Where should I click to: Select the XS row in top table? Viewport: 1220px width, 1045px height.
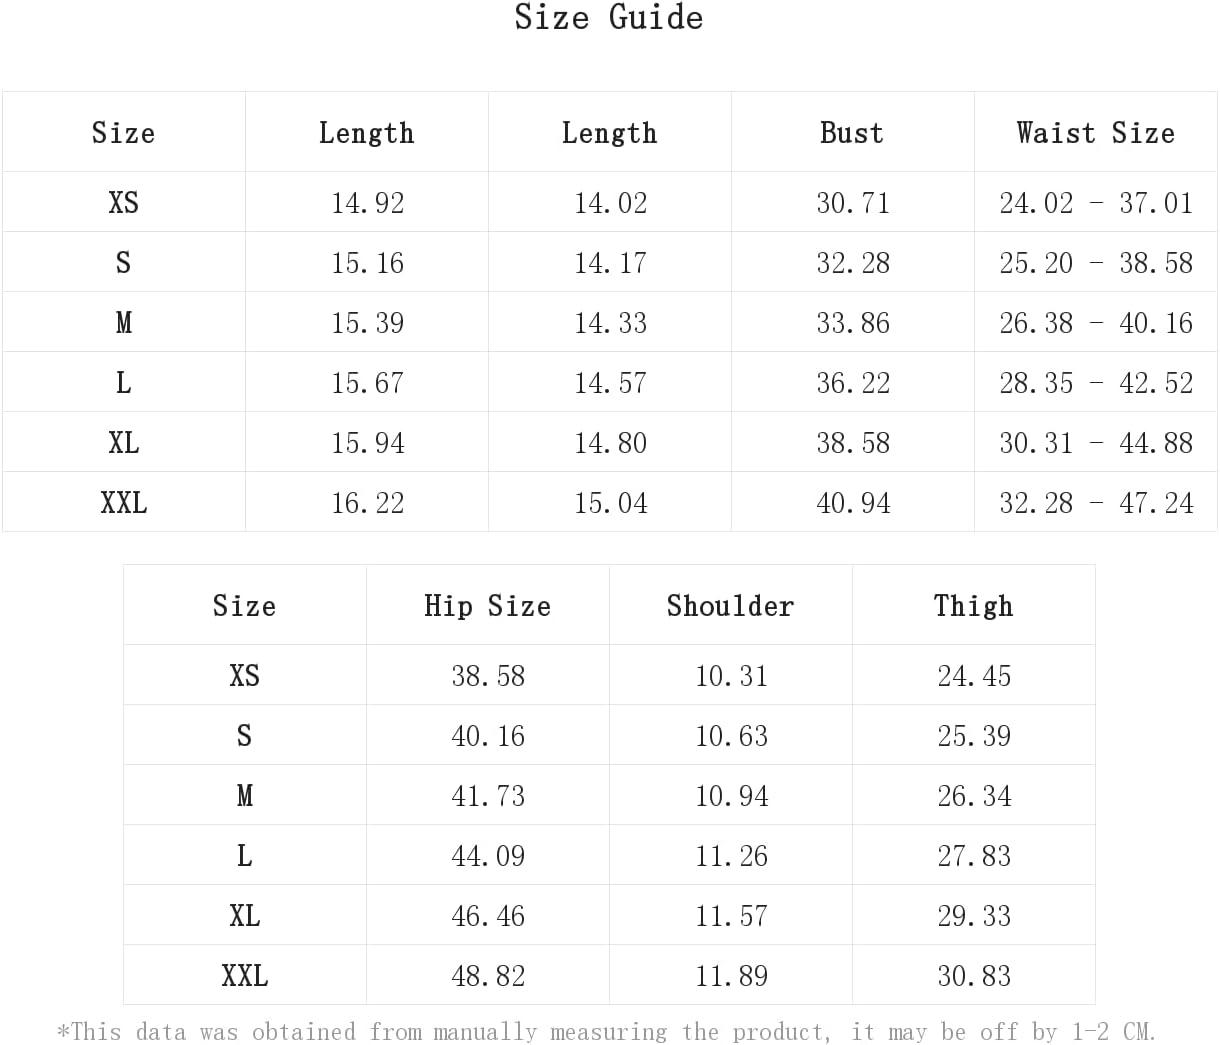coord(609,202)
